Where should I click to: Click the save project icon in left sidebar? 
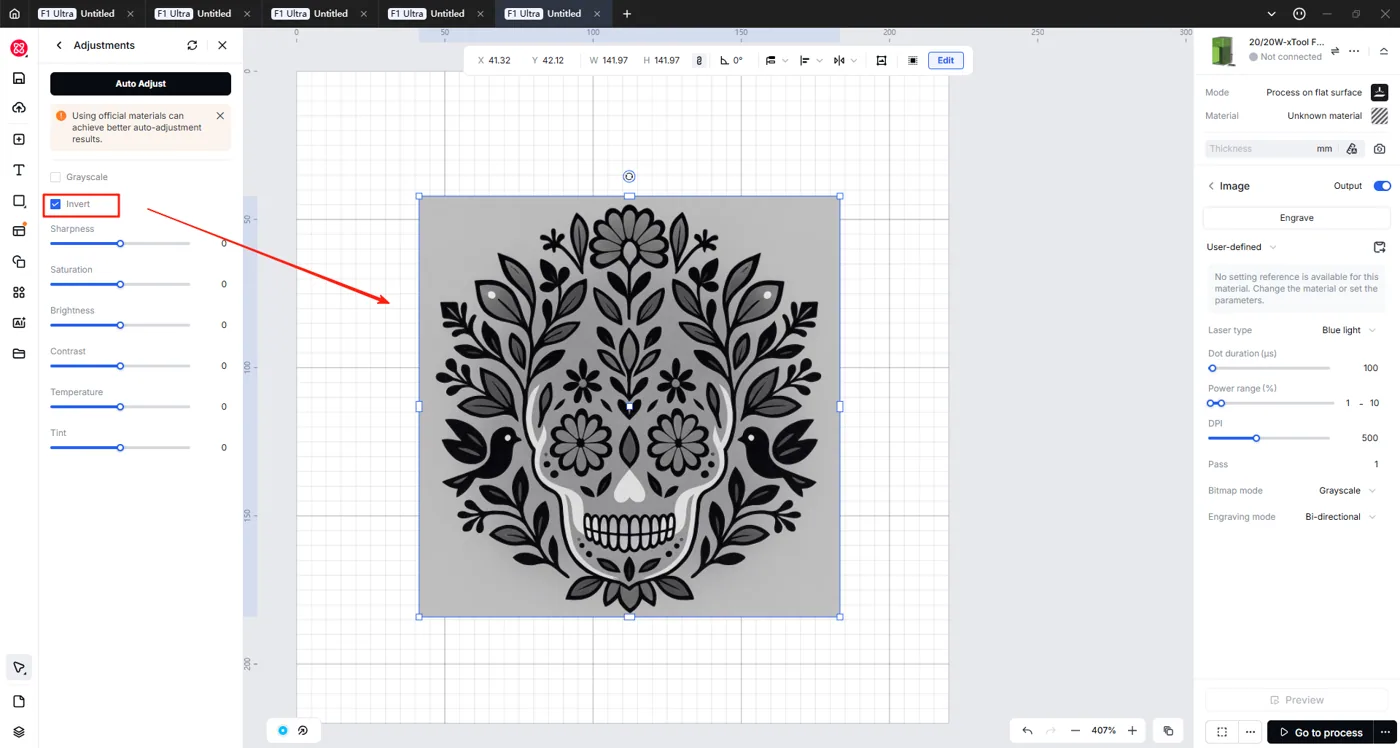tap(18, 78)
